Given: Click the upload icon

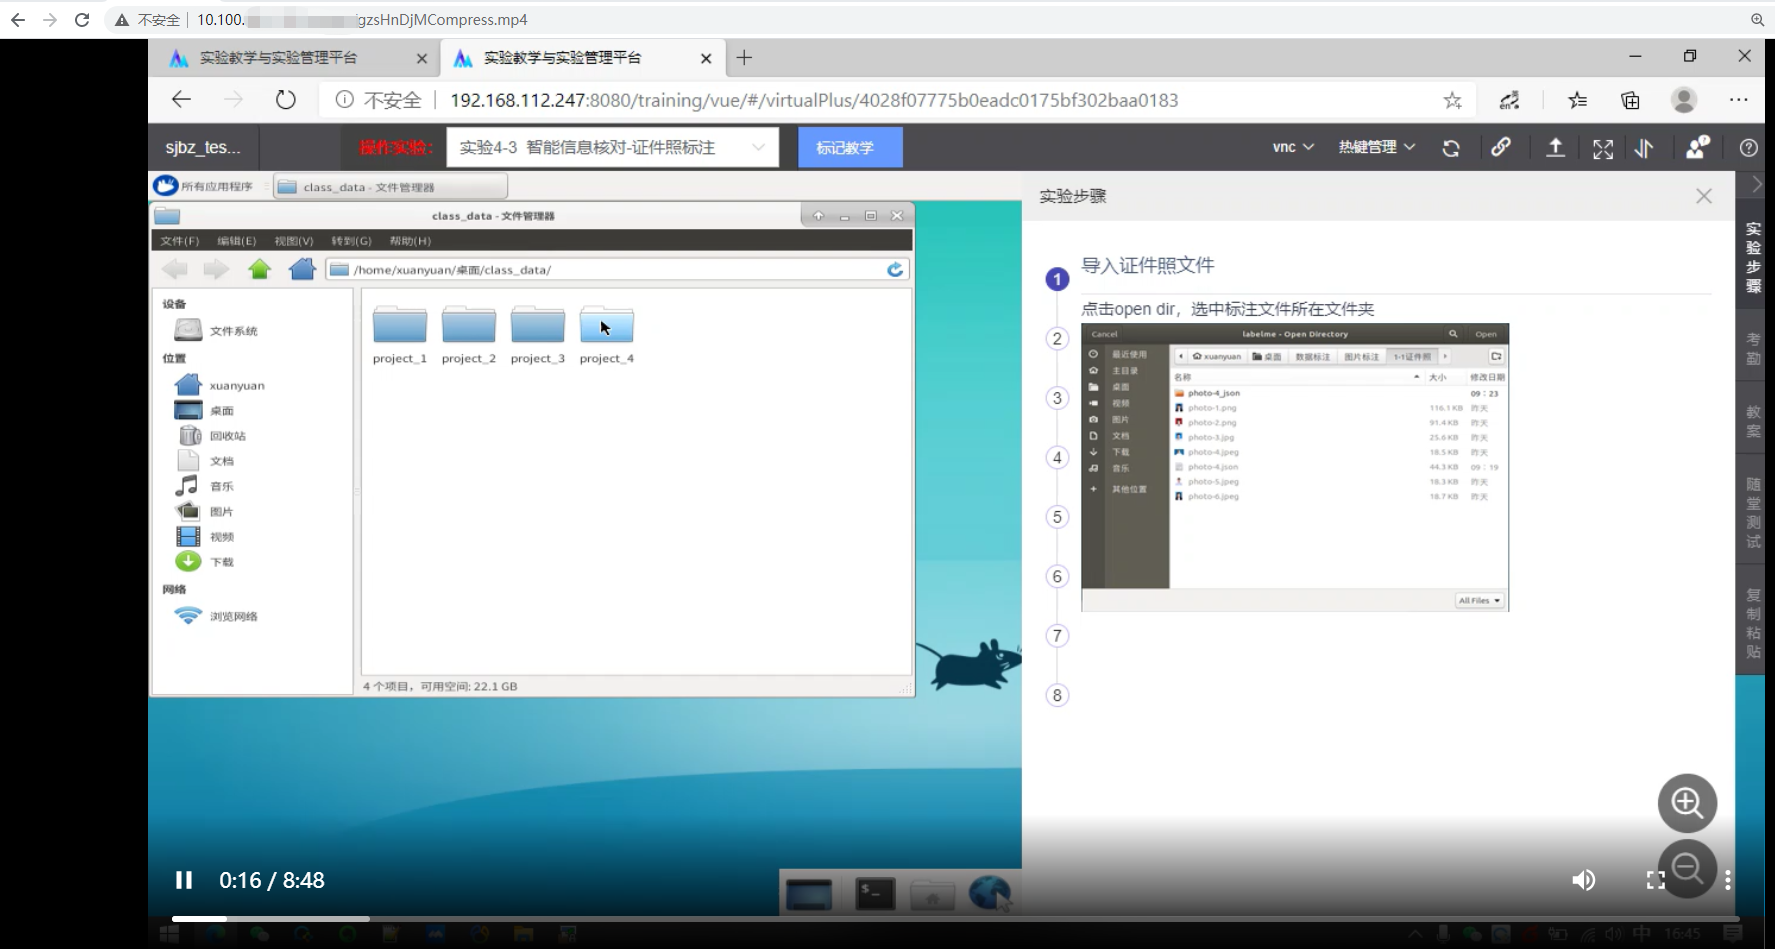Looking at the screenshot, I should click(x=1555, y=148).
